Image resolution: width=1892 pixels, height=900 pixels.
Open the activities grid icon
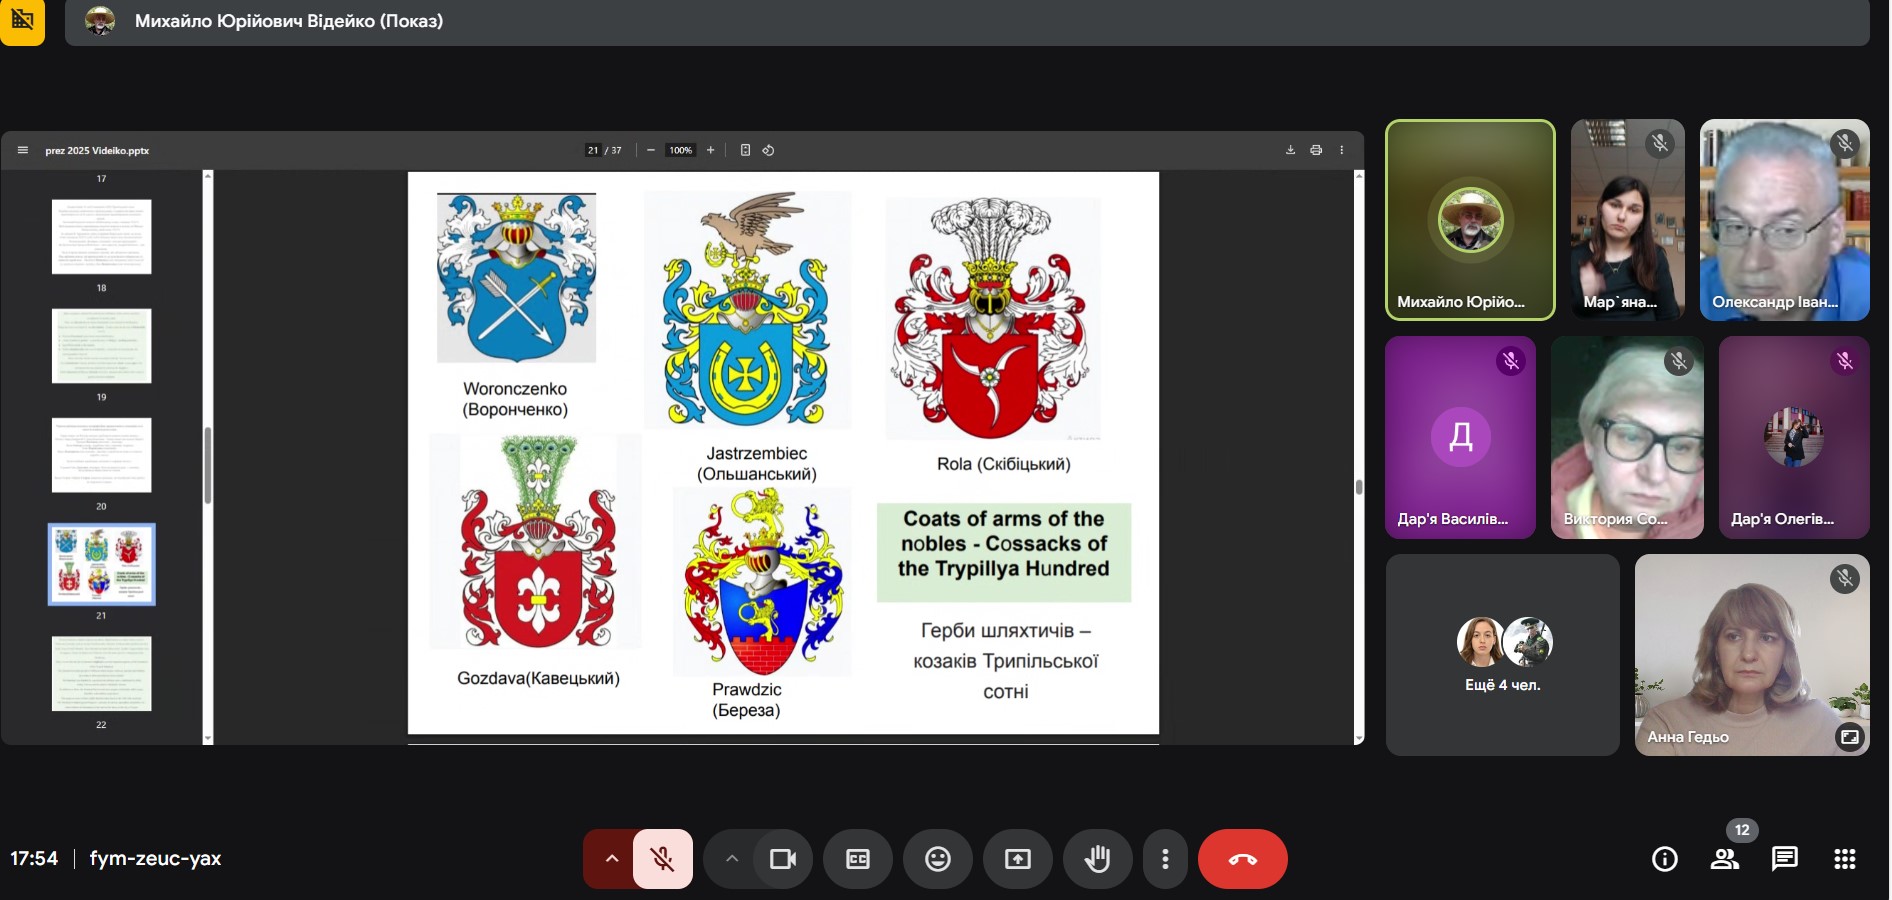click(1844, 859)
